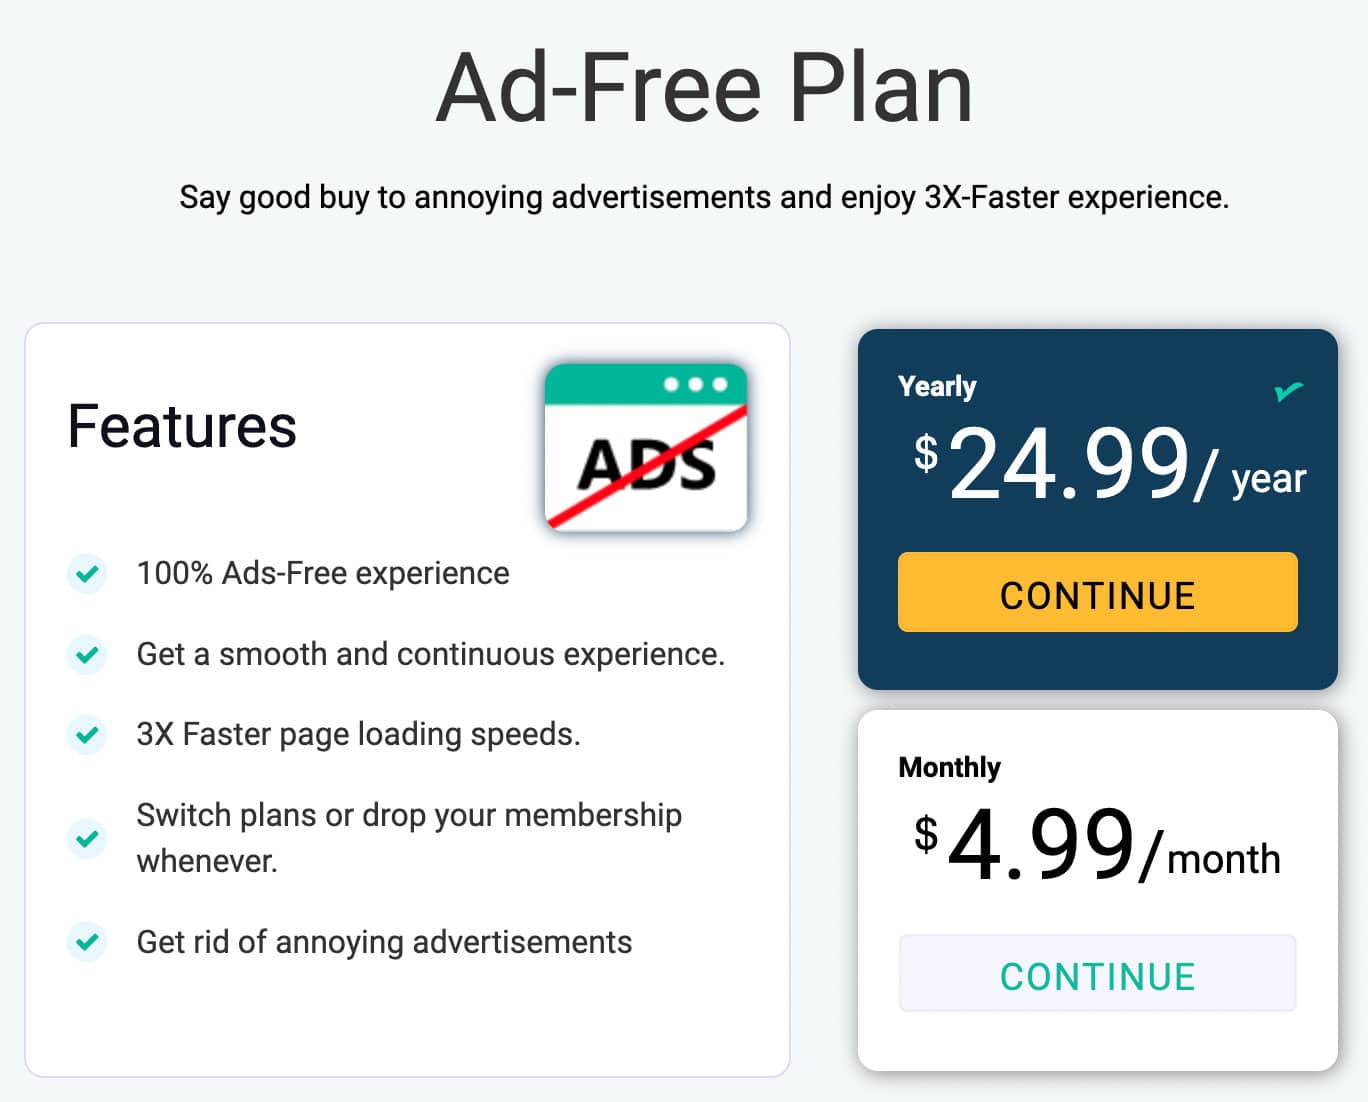Select the Yearly plan card
This screenshot has height=1102, width=1368.
click(x=1097, y=509)
